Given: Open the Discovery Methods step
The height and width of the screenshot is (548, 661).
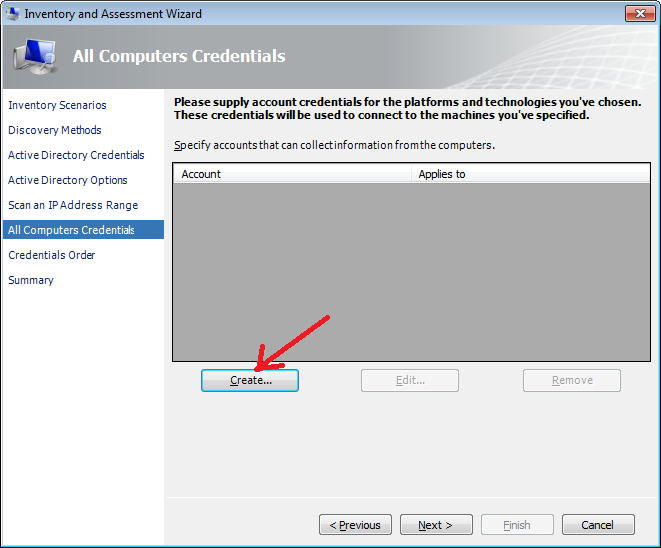Looking at the screenshot, I should tap(55, 130).
